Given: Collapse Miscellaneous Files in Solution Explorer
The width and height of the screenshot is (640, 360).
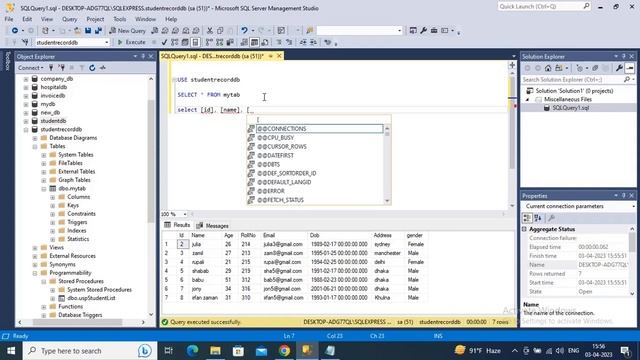Looking at the screenshot, I should click(x=527, y=99).
